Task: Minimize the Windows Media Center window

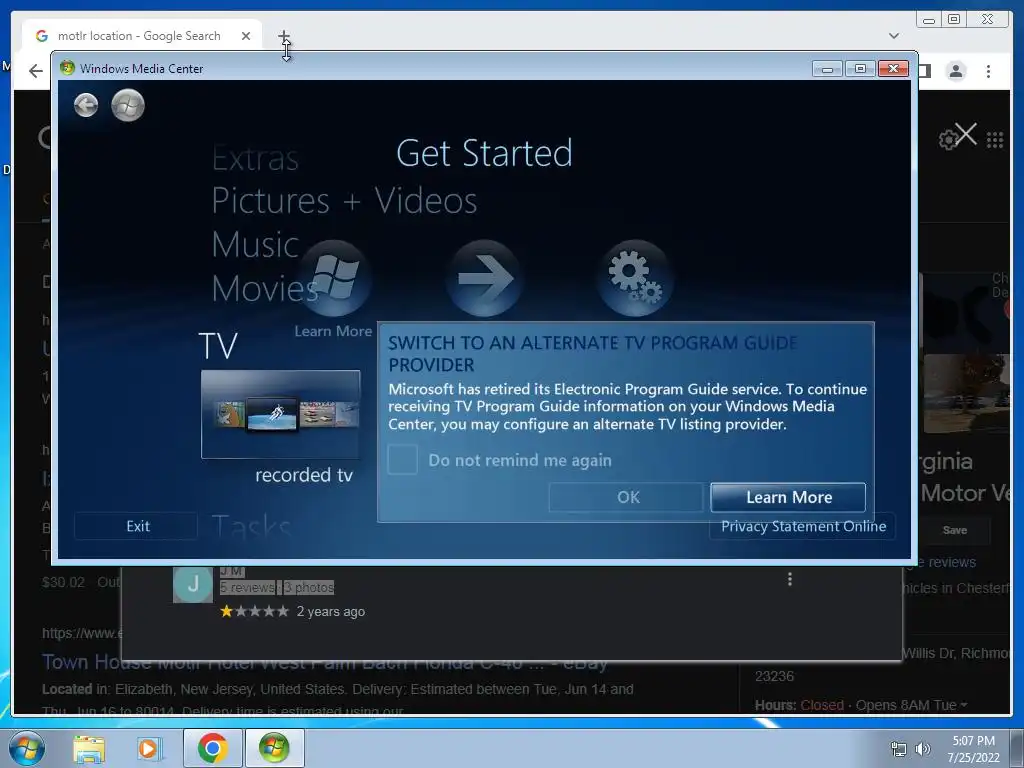Action: pyautogui.click(x=828, y=69)
